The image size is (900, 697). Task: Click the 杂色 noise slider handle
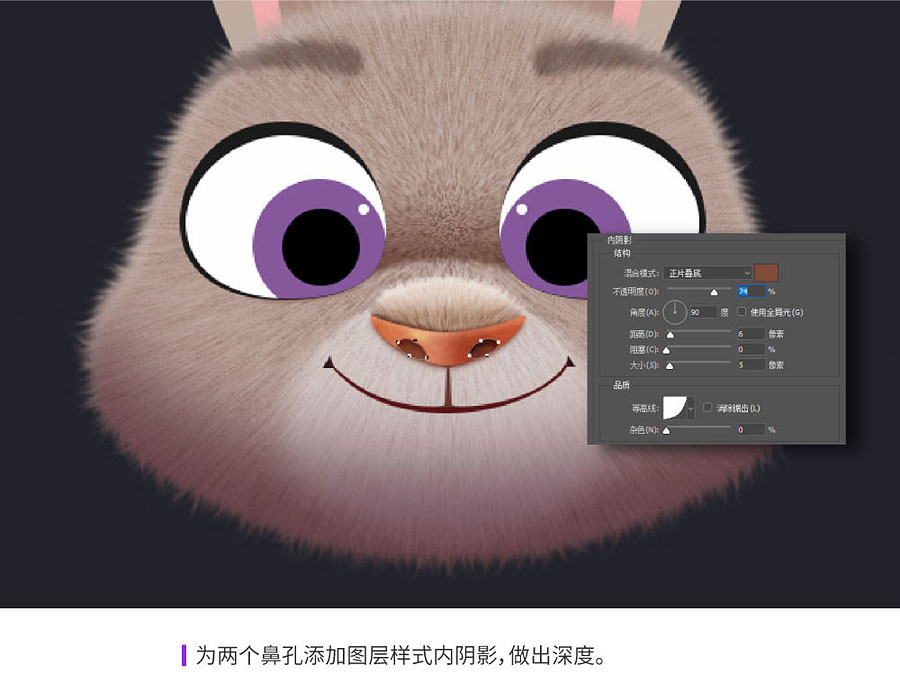(x=666, y=431)
